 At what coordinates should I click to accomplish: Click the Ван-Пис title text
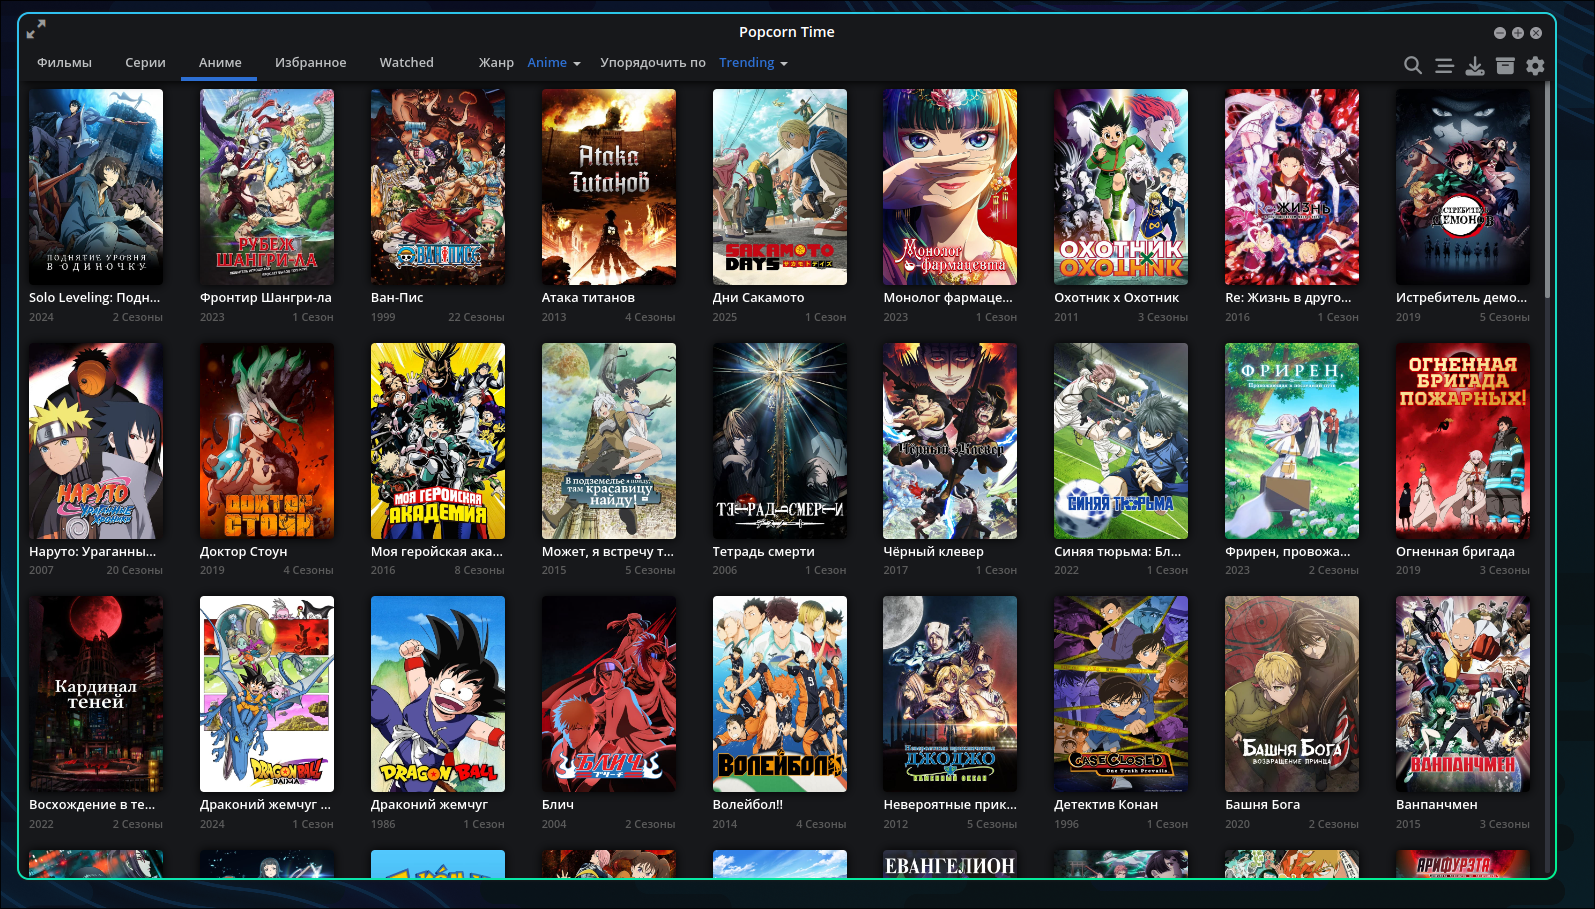pos(397,297)
